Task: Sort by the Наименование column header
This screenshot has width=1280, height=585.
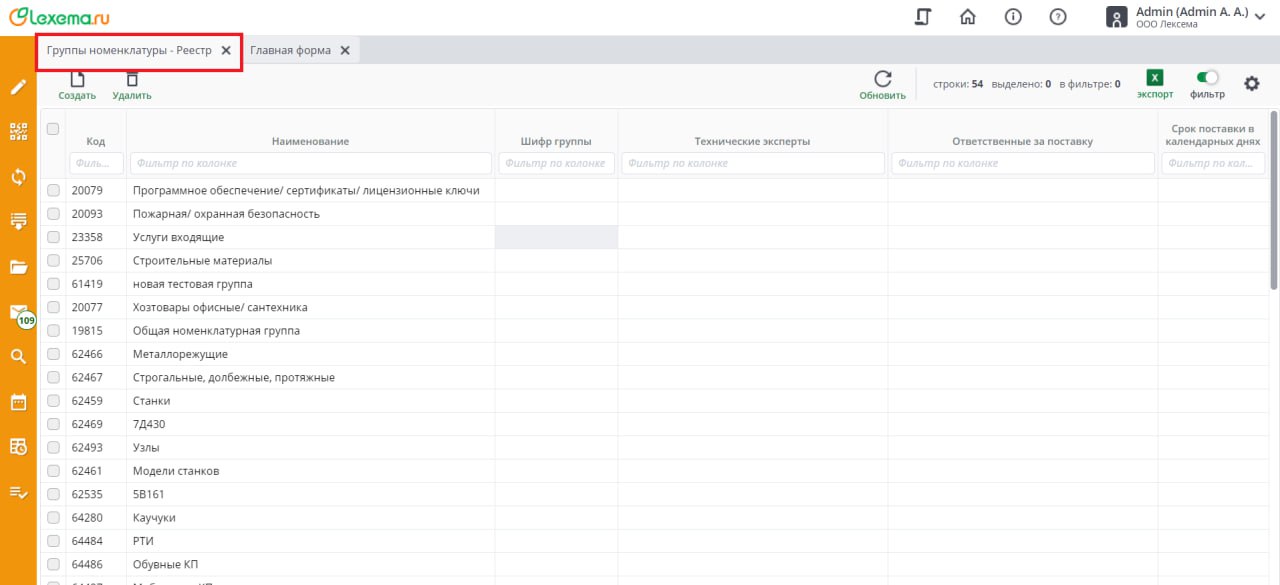Action: click(310, 142)
